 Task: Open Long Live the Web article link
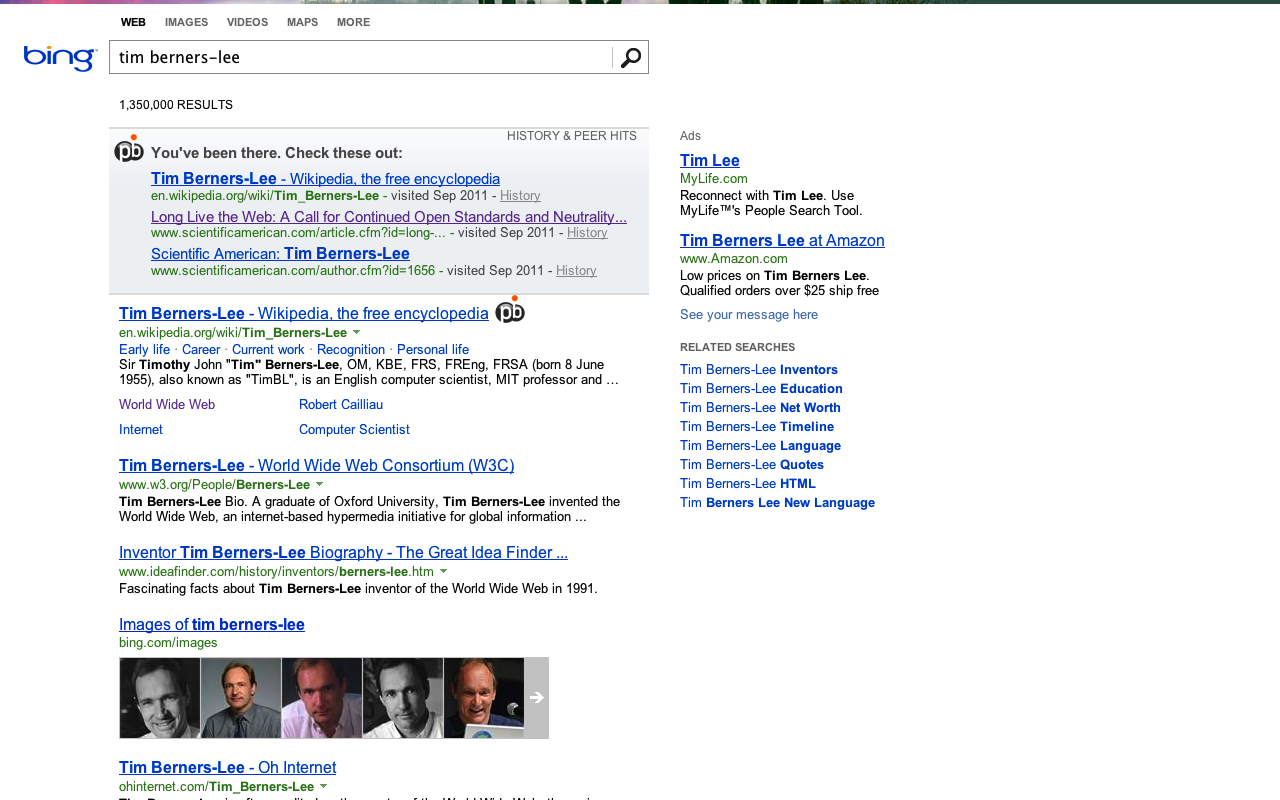tap(389, 217)
